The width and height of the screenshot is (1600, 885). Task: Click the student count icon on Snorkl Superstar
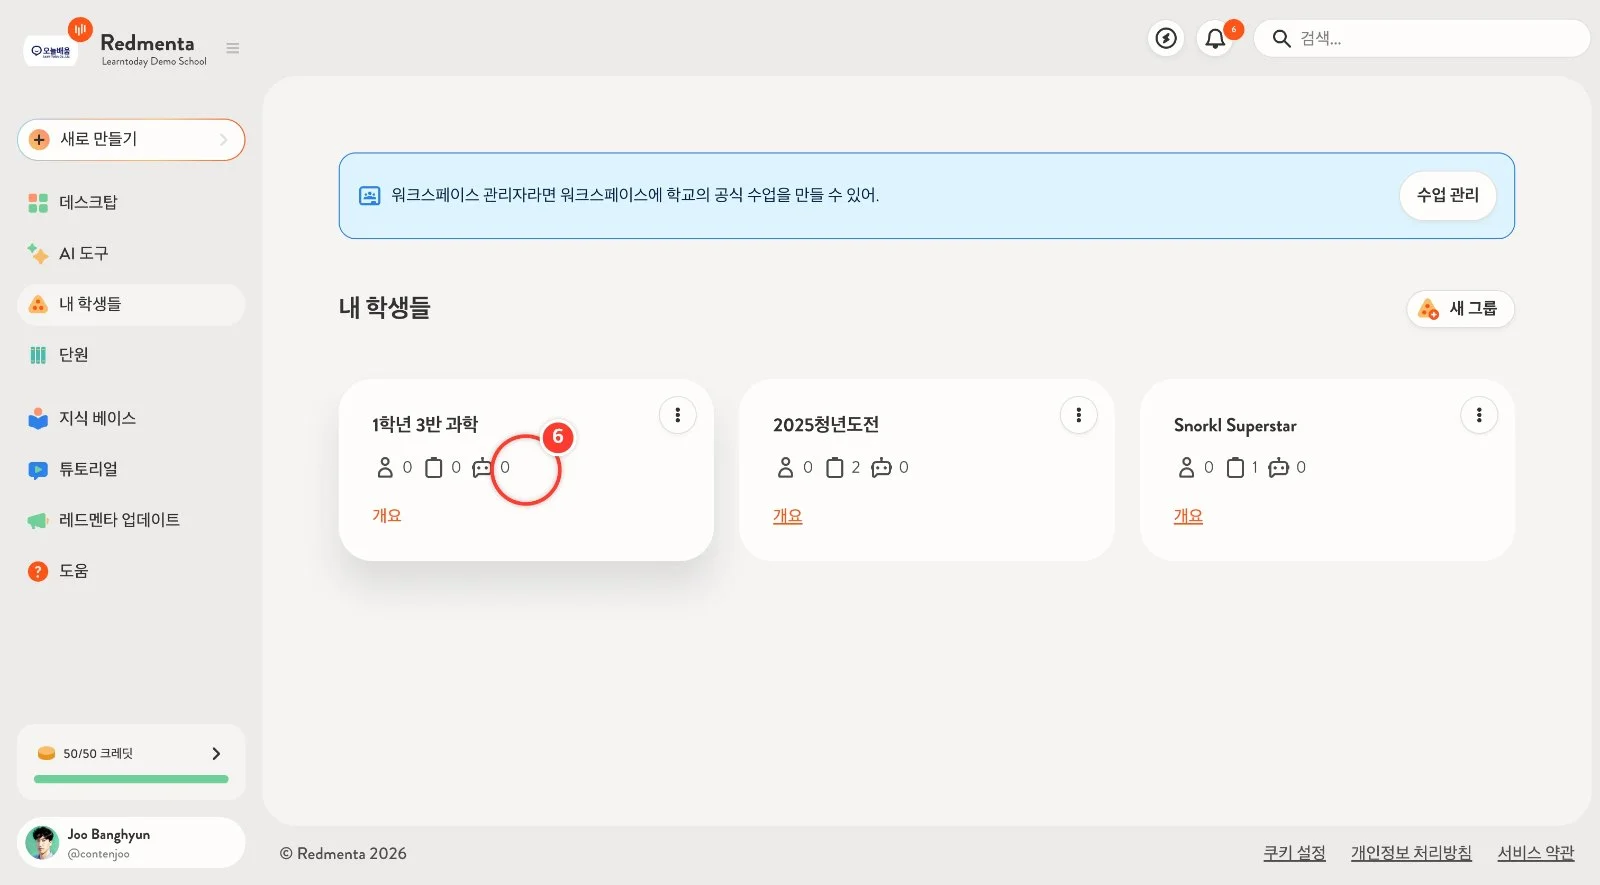click(1186, 467)
